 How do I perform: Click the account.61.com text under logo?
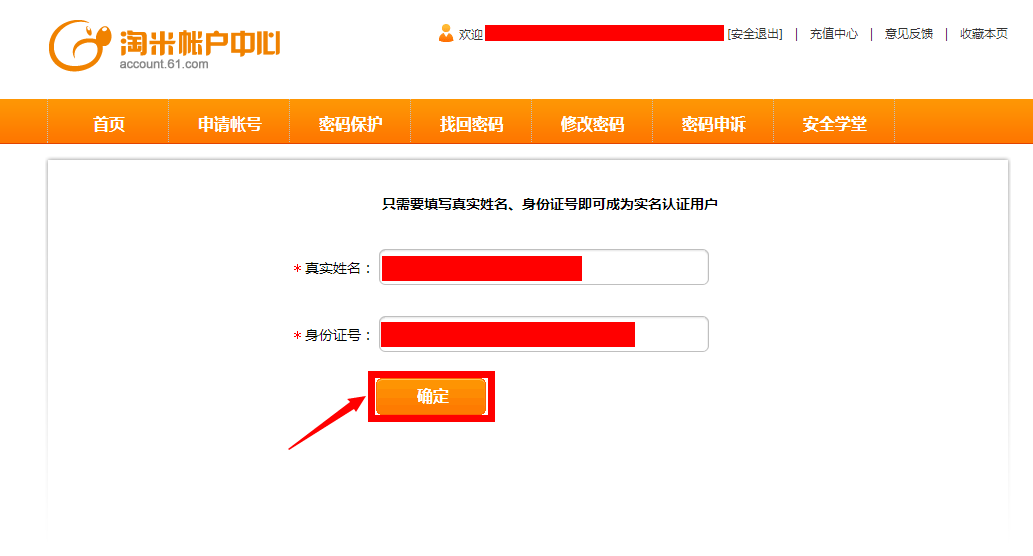(164, 64)
